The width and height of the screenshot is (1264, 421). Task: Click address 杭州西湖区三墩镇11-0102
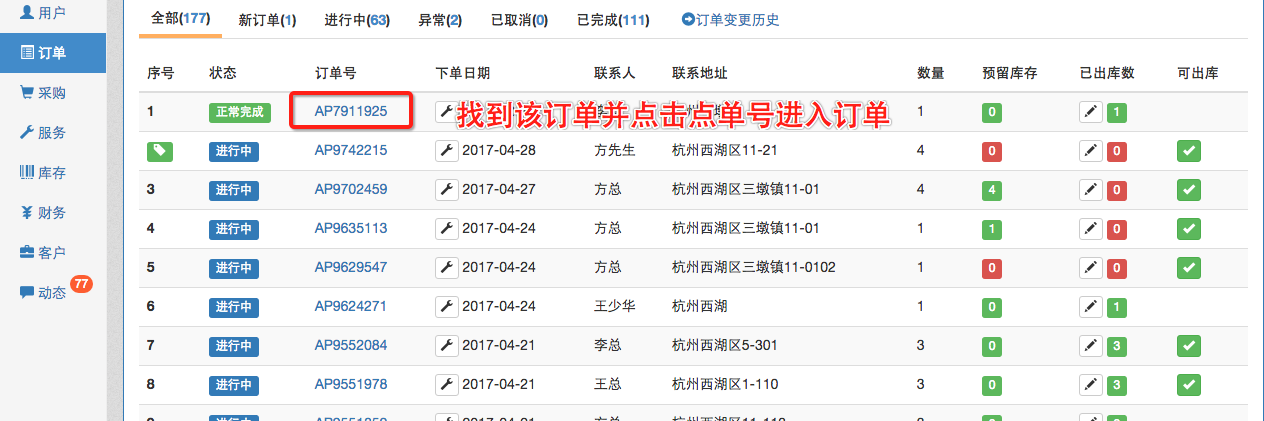(x=754, y=267)
